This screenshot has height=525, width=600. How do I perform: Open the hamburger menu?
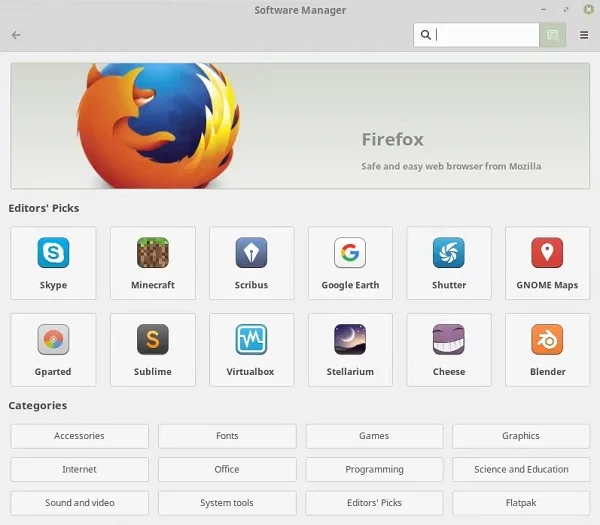tap(584, 35)
